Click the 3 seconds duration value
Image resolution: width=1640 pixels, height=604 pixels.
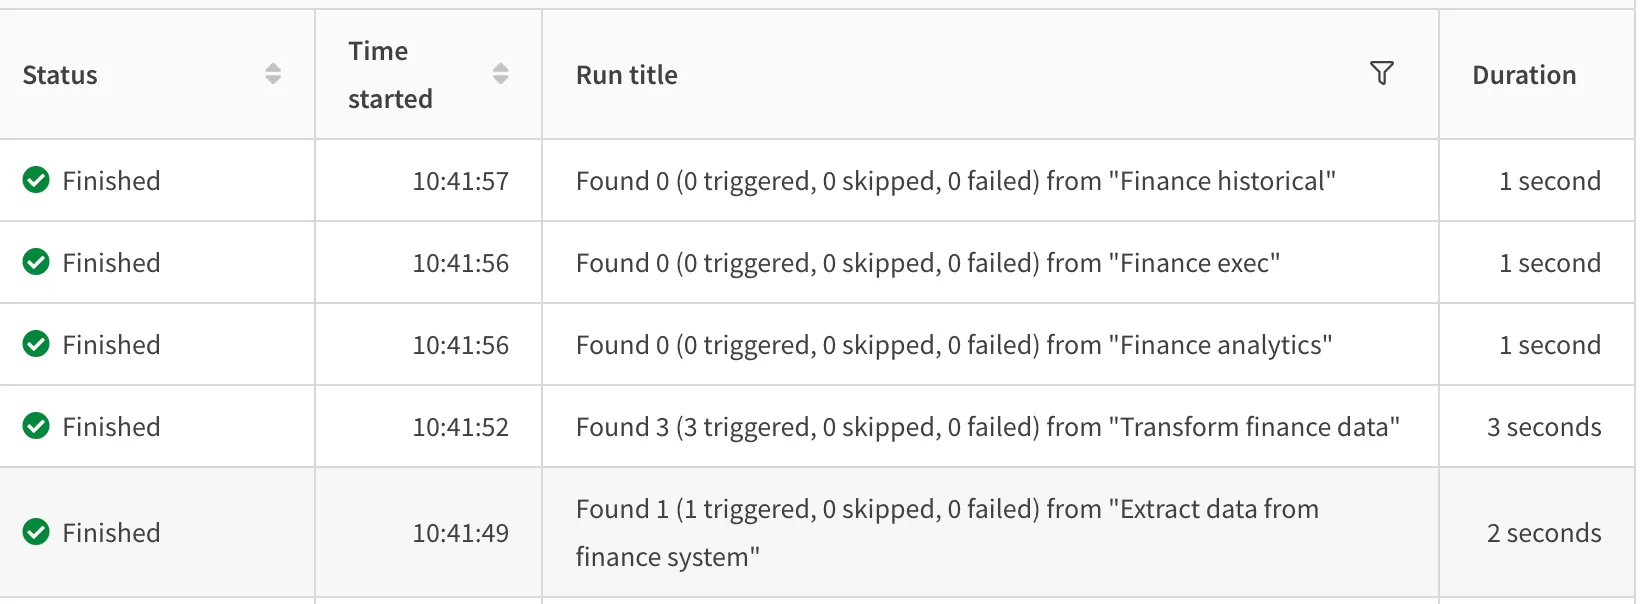coord(1544,426)
